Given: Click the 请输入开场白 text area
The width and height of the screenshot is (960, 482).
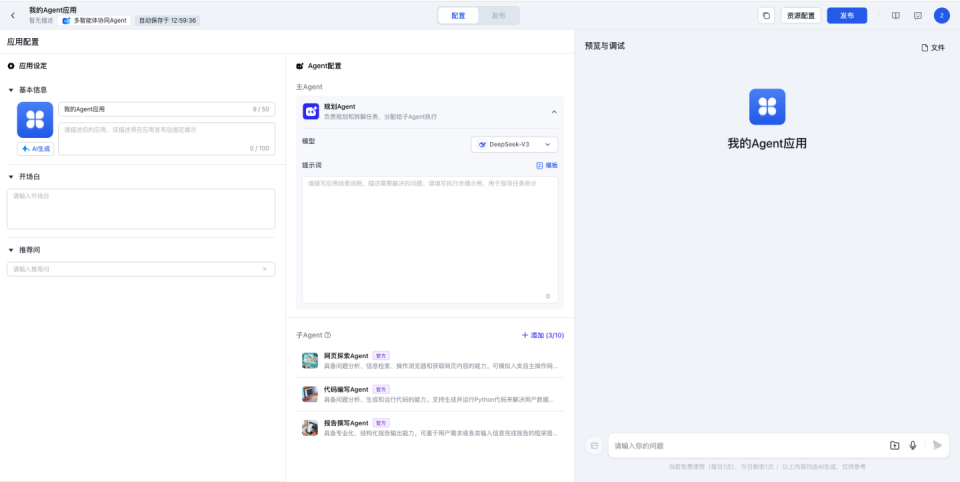Looking at the screenshot, I should pyautogui.click(x=140, y=208).
